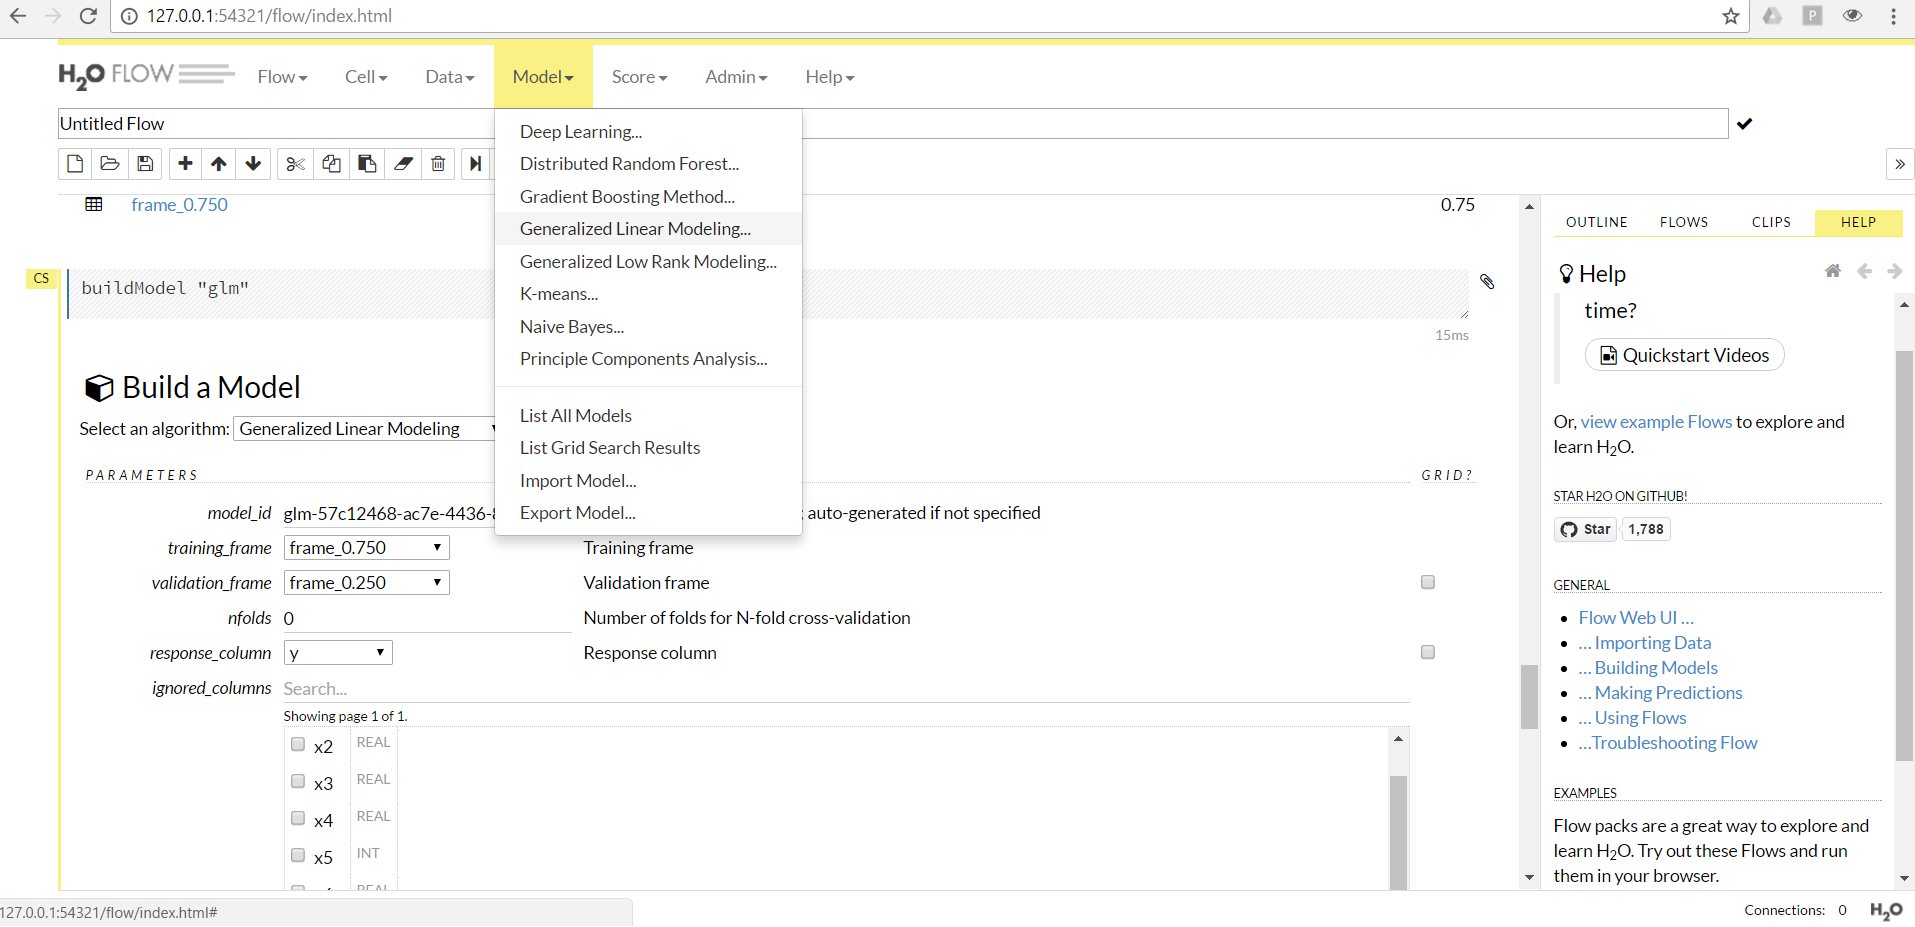The image size is (1915, 927).
Task: Move the cell down with arrow icon
Action: click(254, 164)
